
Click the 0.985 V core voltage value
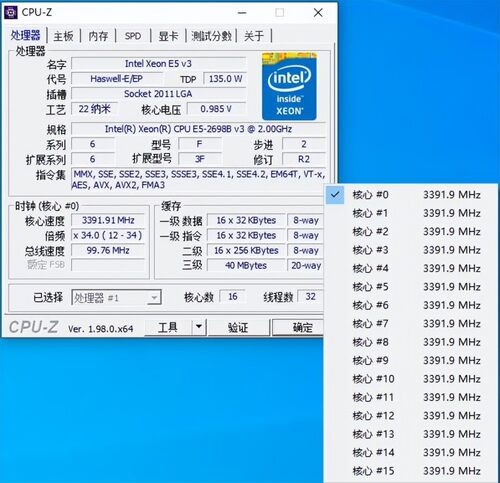coord(217,109)
